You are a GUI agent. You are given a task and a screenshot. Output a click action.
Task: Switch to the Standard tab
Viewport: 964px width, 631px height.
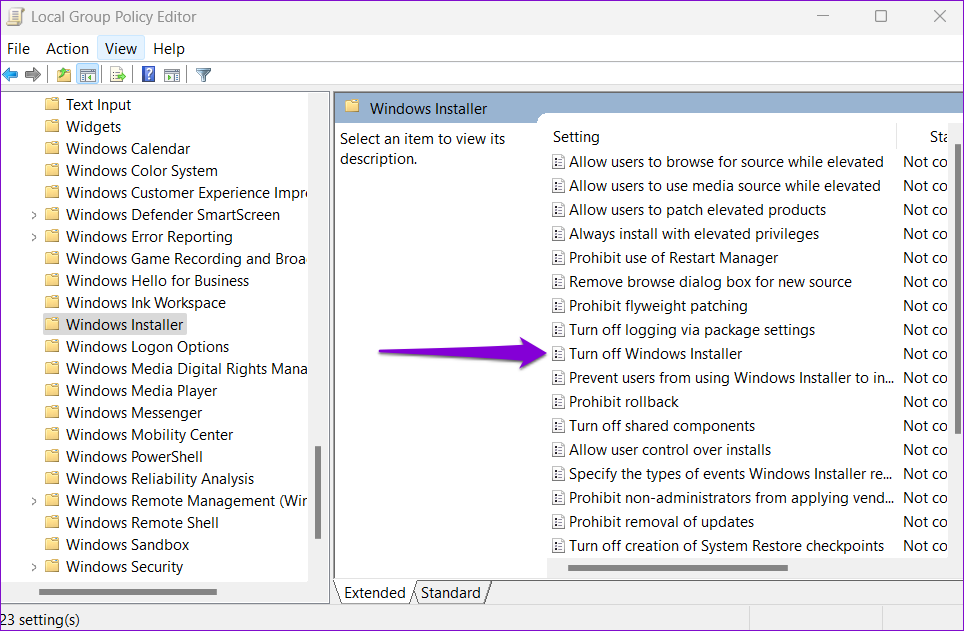[x=450, y=593]
